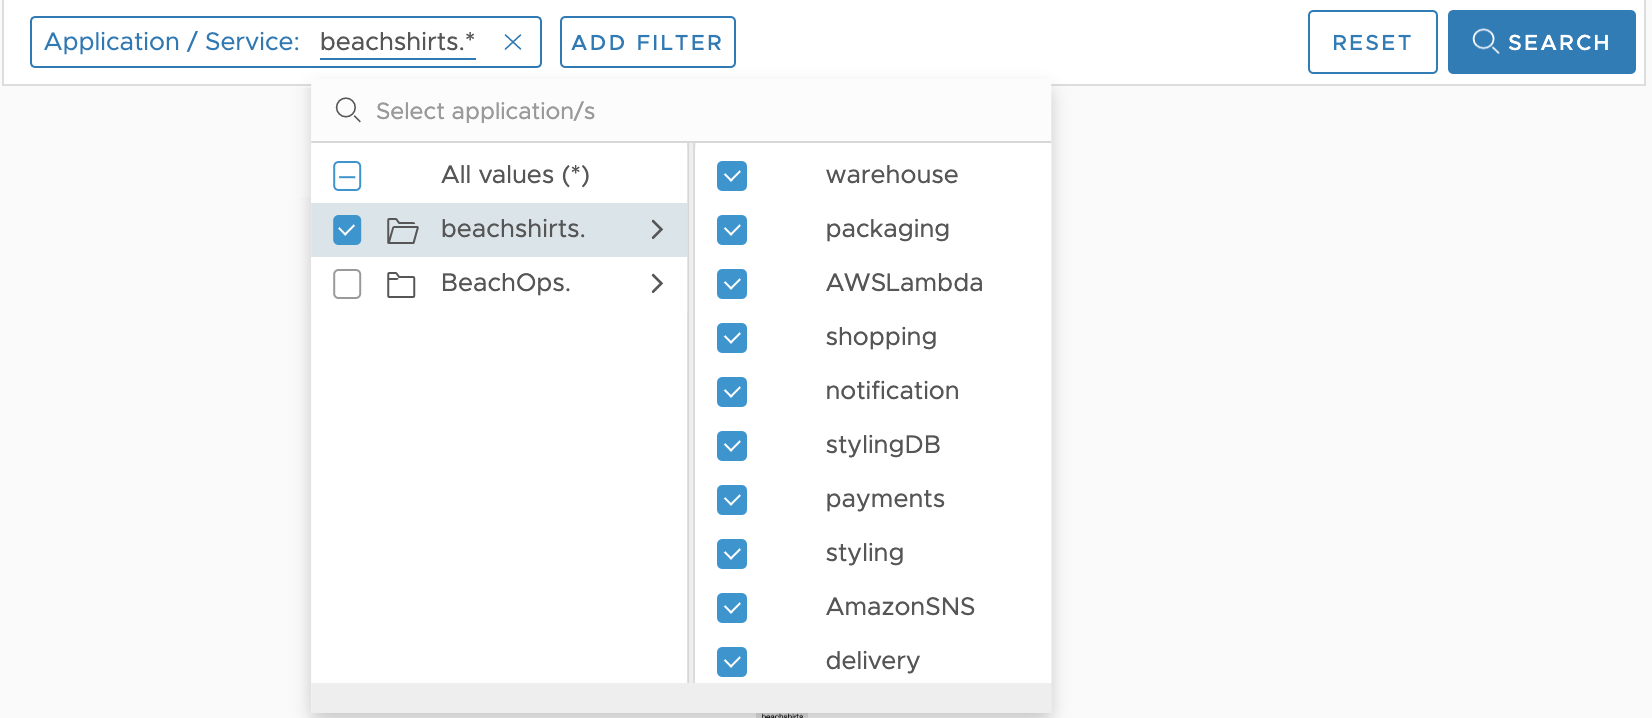The width and height of the screenshot is (1652, 718).
Task: Select the beachshirts. application name
Action: coord(513,229)
